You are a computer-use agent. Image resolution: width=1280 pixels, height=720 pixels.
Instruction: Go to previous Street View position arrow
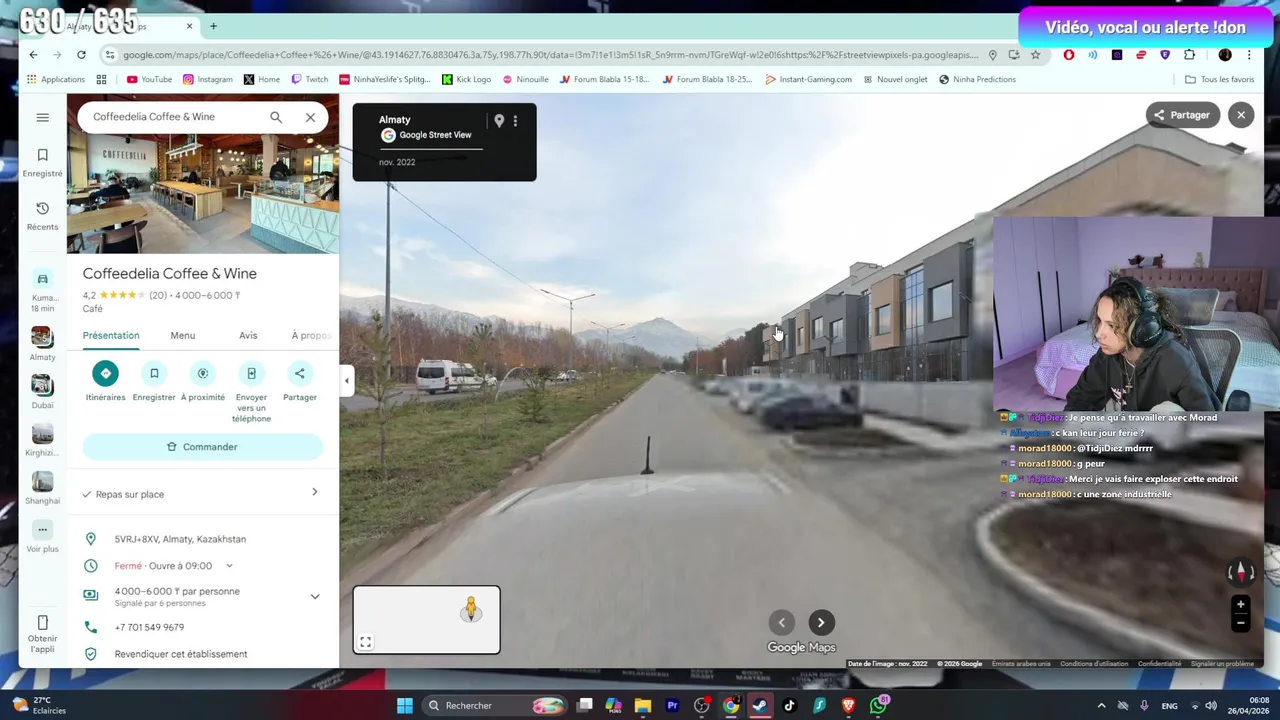coord(782,623)
